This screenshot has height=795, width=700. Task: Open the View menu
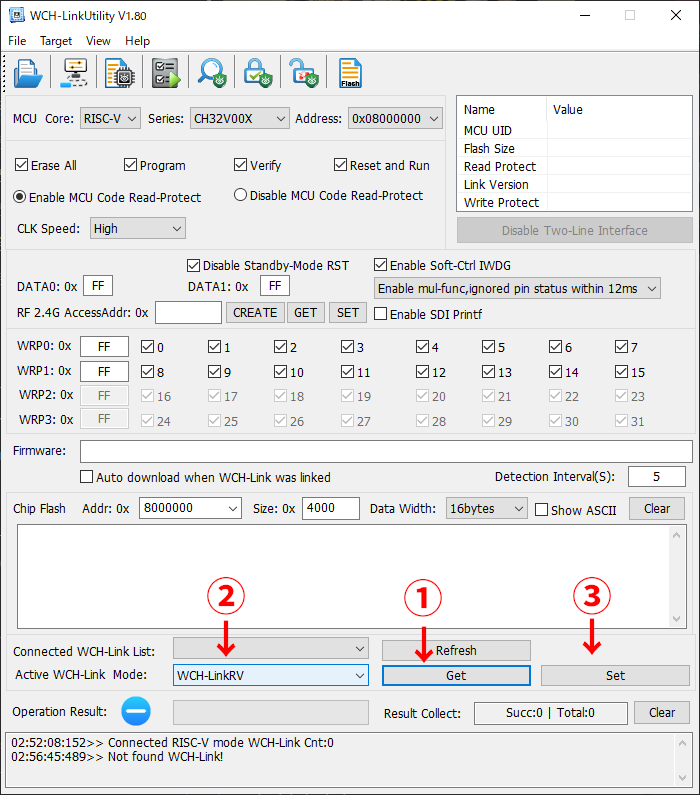[98, 41]
